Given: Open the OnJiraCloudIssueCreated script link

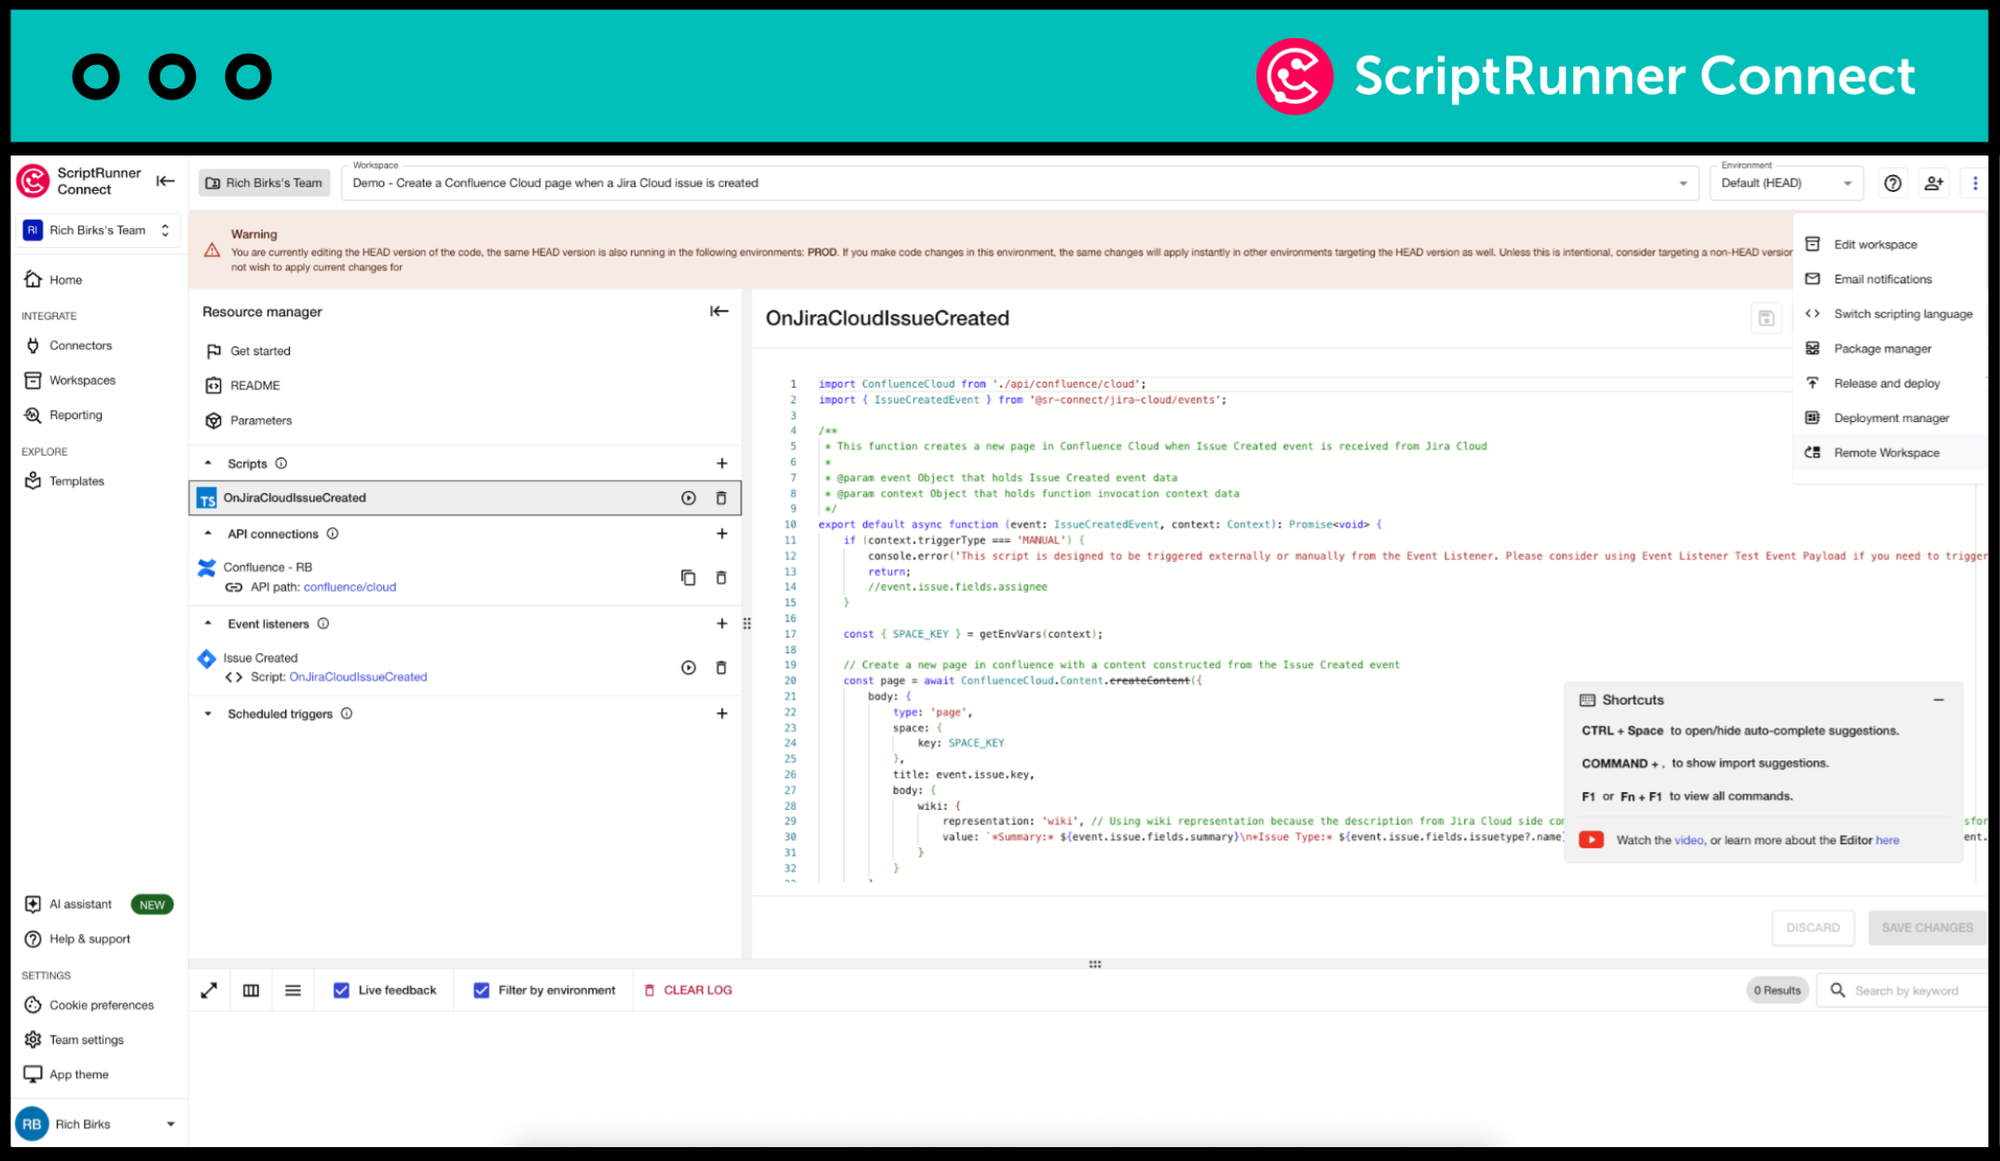Looking at the screenshot, I should (x=358, y=677).
